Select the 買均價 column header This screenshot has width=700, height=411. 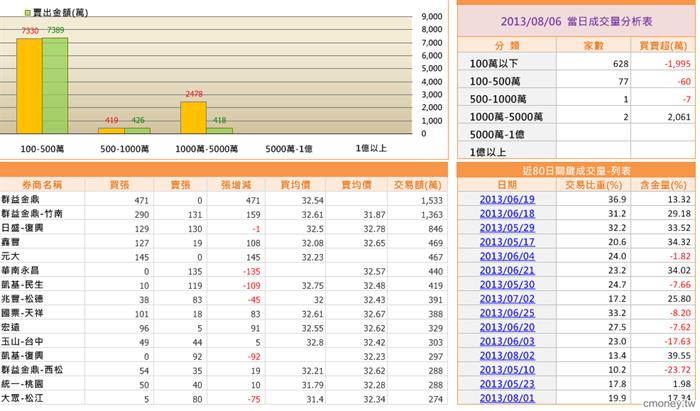click(295, 185)
